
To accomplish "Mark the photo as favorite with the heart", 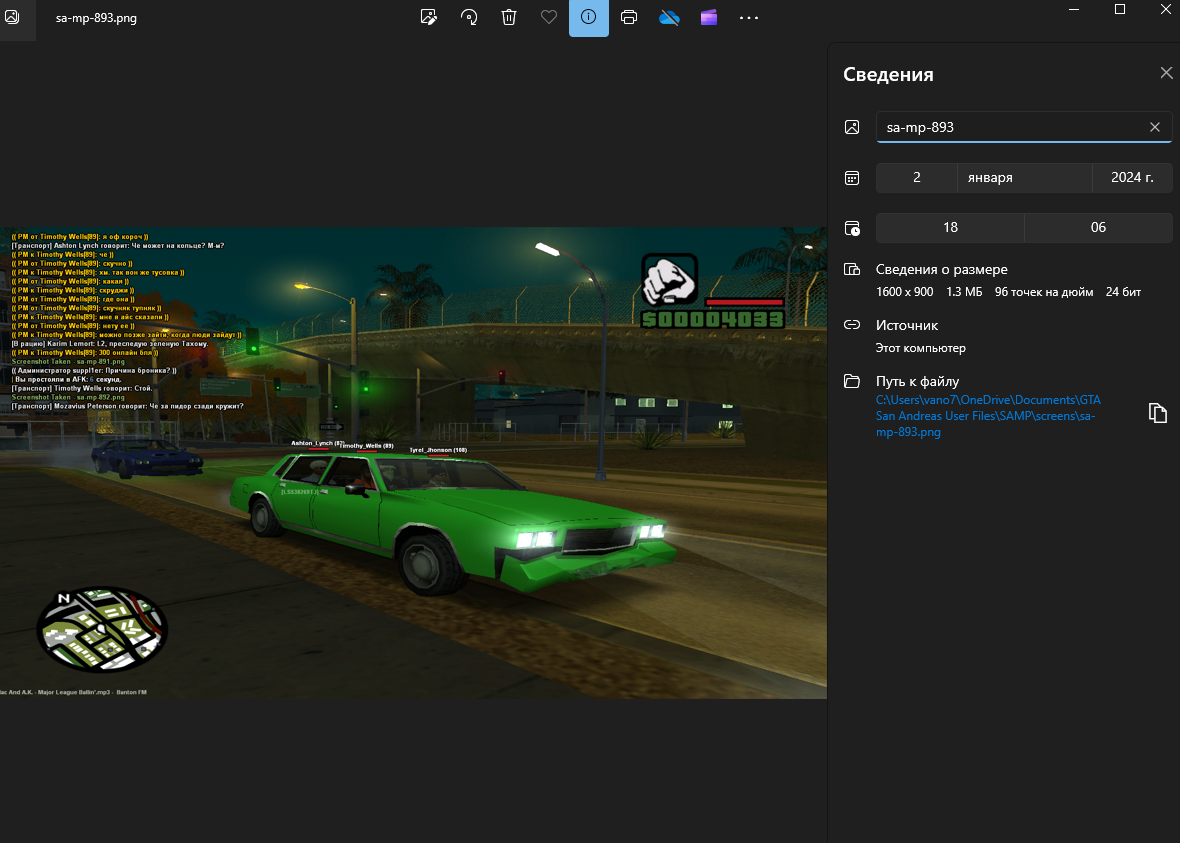I will click(x=549, y=17).
